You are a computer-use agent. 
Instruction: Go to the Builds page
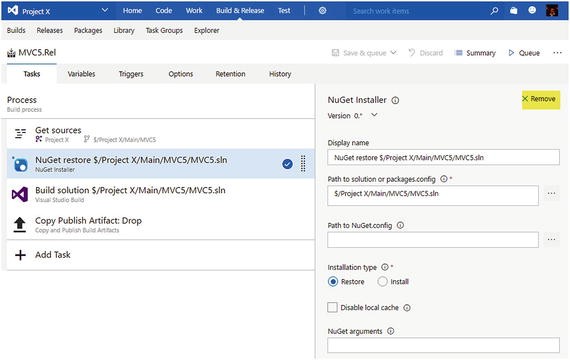pos(16,31)
